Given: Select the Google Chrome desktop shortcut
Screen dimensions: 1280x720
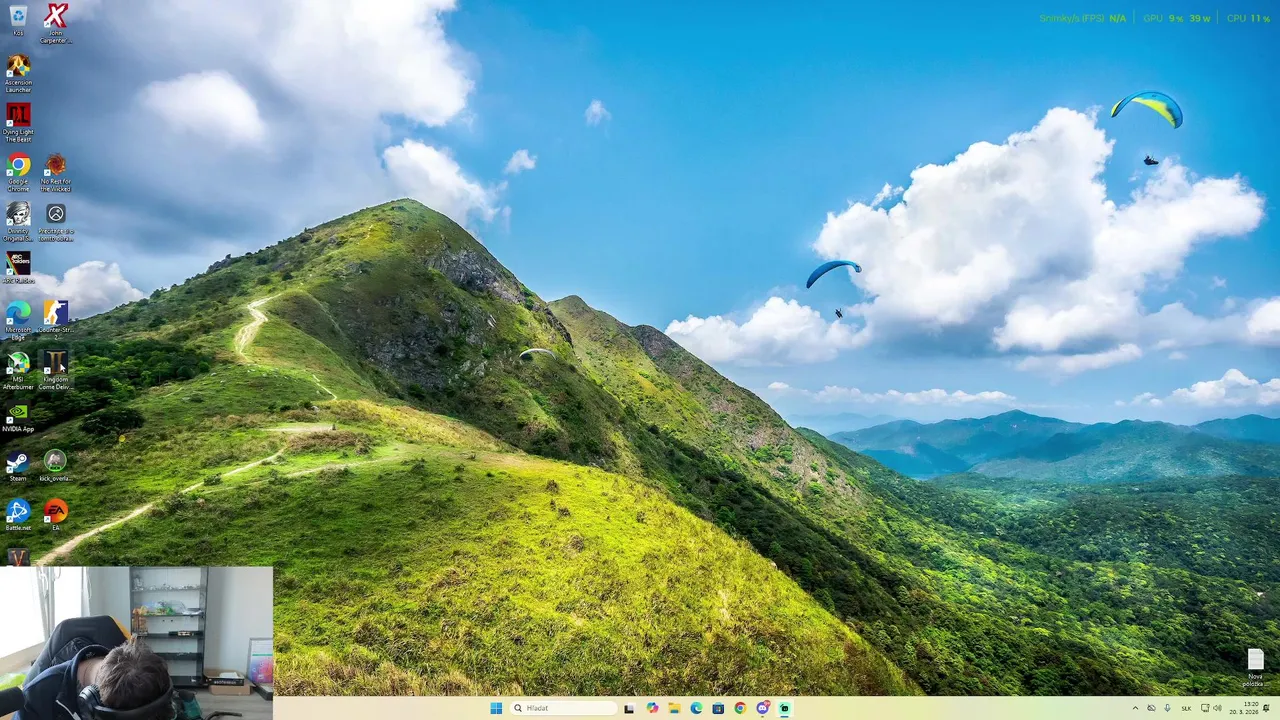Looking at the screenshot, I should click(18, 172).
